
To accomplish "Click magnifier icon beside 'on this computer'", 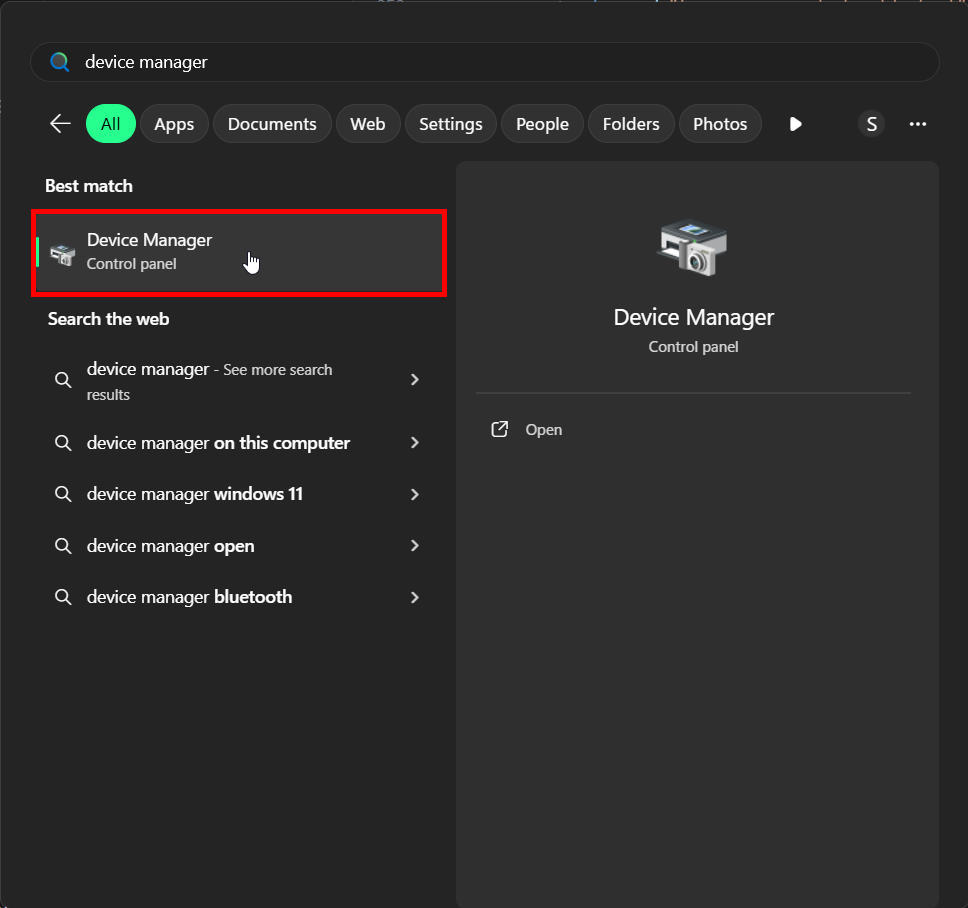I will [x=63, y=443].
